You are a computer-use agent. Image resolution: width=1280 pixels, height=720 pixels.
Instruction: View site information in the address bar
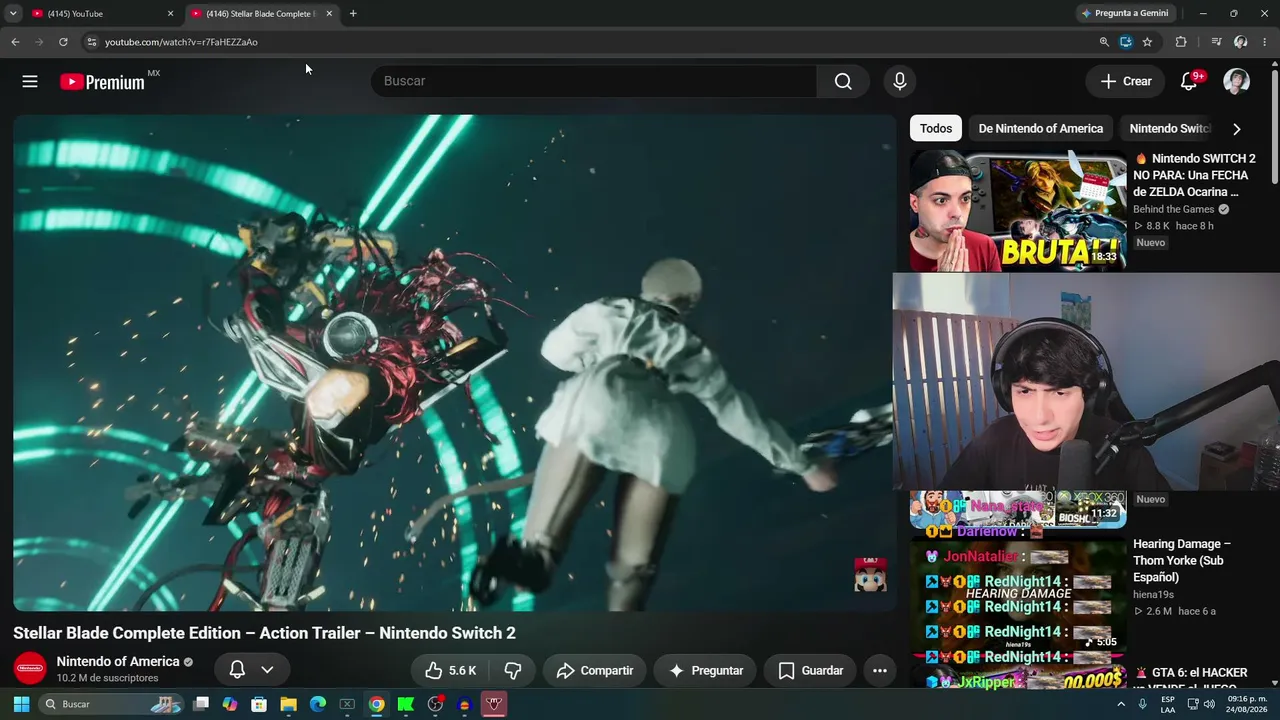point(91,42)
